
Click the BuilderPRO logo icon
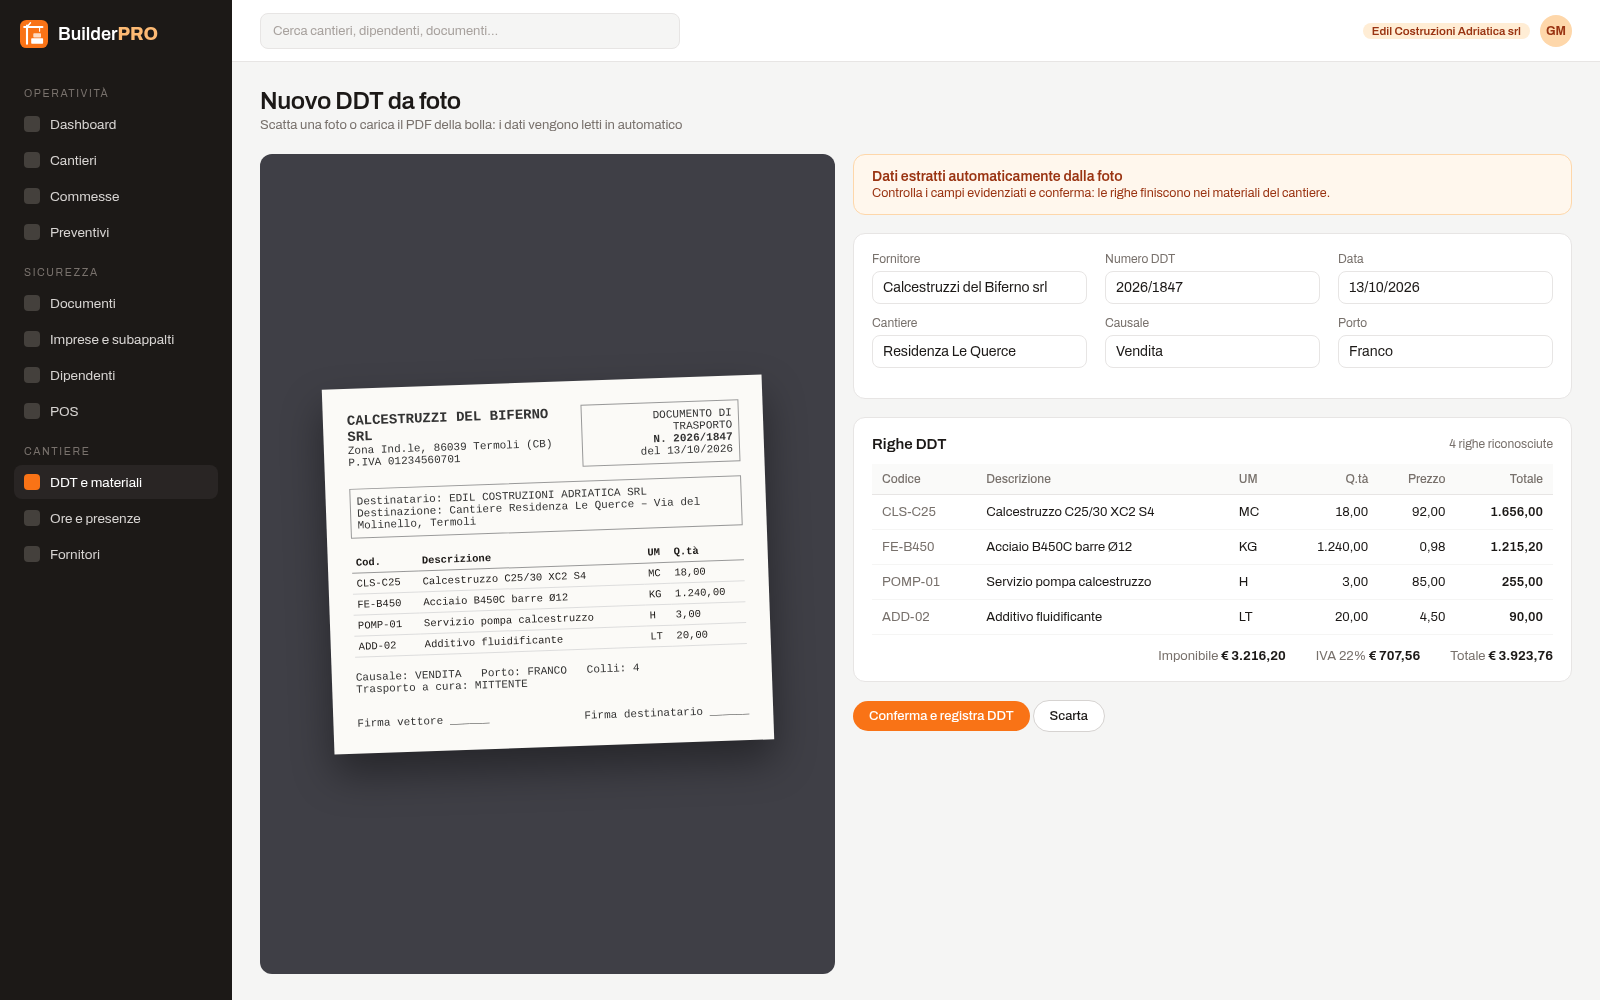(34, 34)
